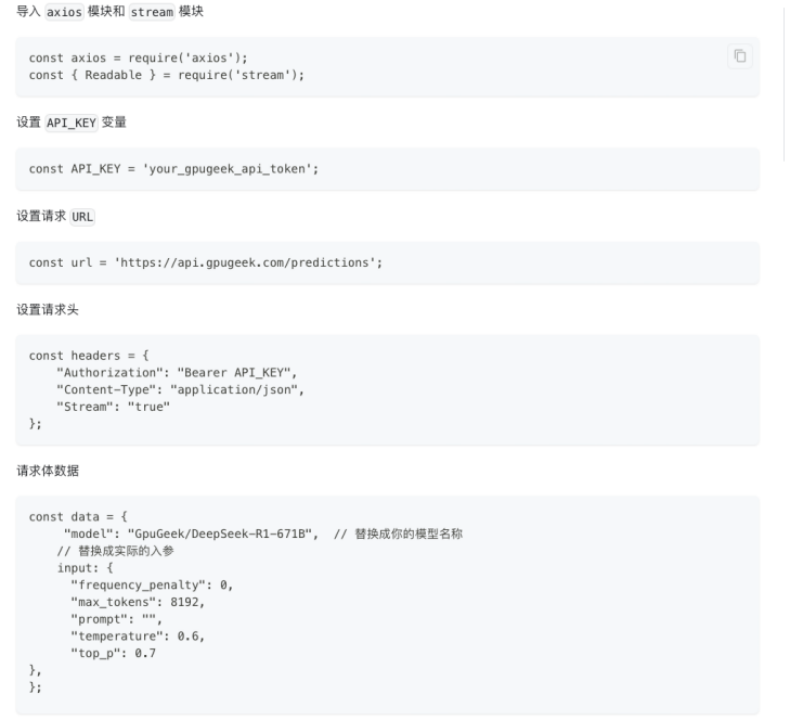This screenshot has width=790, height=720.
Task: Click the URL 'https://api.gpugeek.com/predictions'
Action: pos(246,263)
